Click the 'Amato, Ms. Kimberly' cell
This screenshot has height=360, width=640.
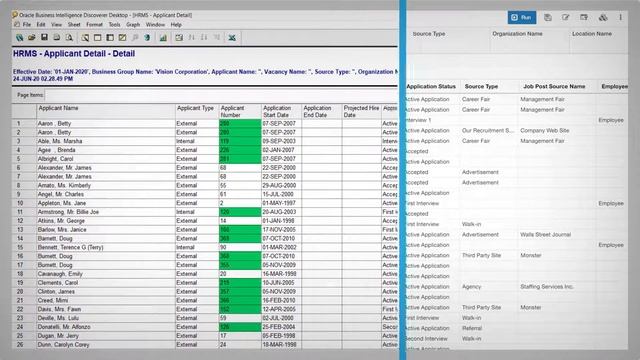106,185
